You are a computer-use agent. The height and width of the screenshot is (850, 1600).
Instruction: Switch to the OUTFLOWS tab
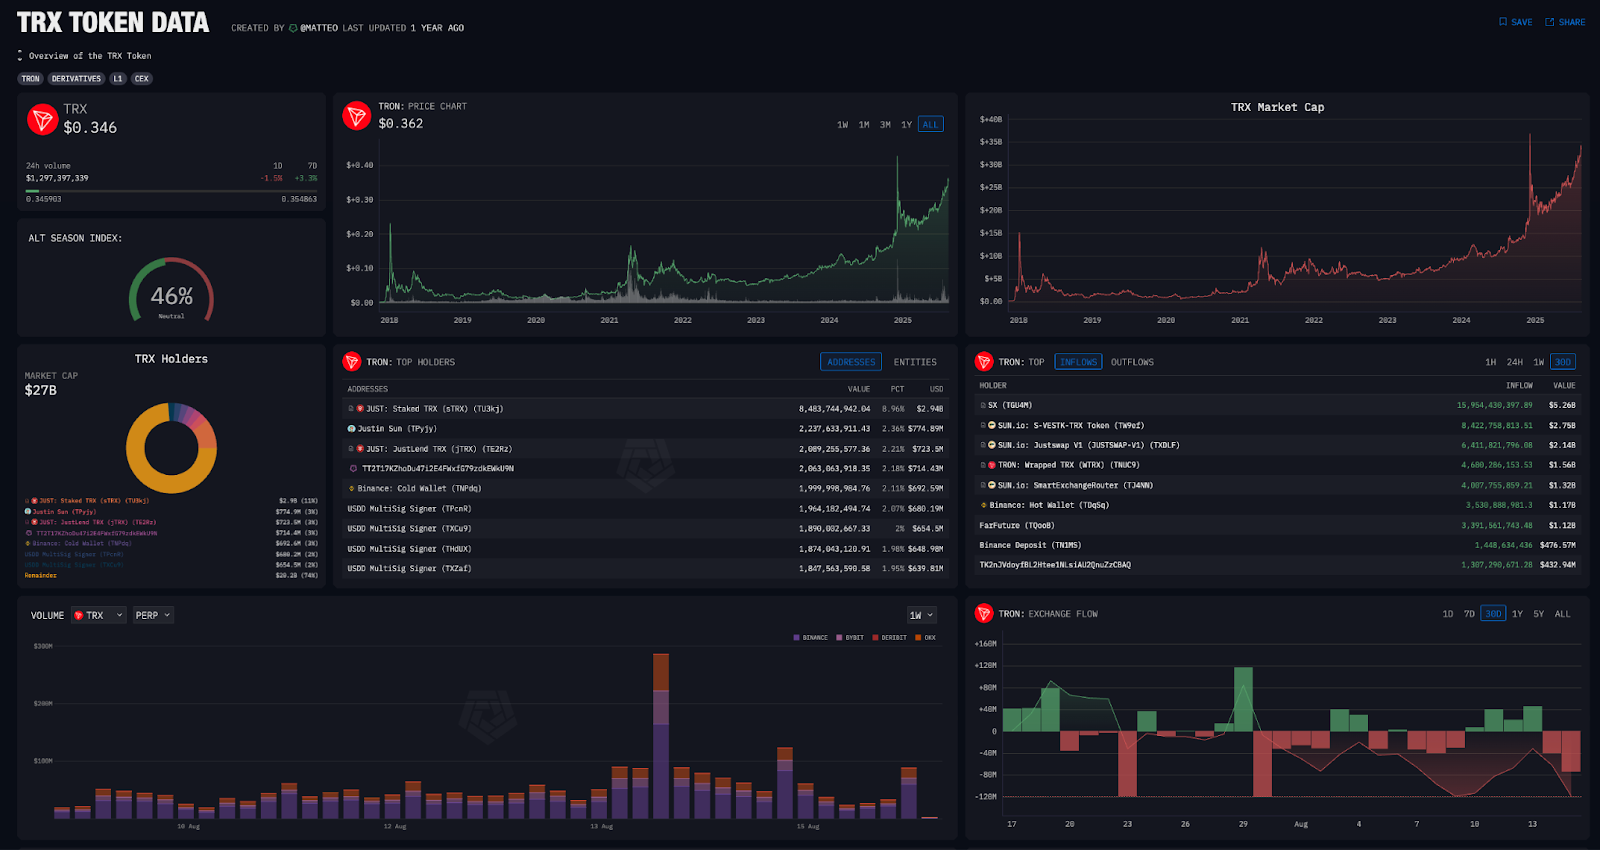1132,362
